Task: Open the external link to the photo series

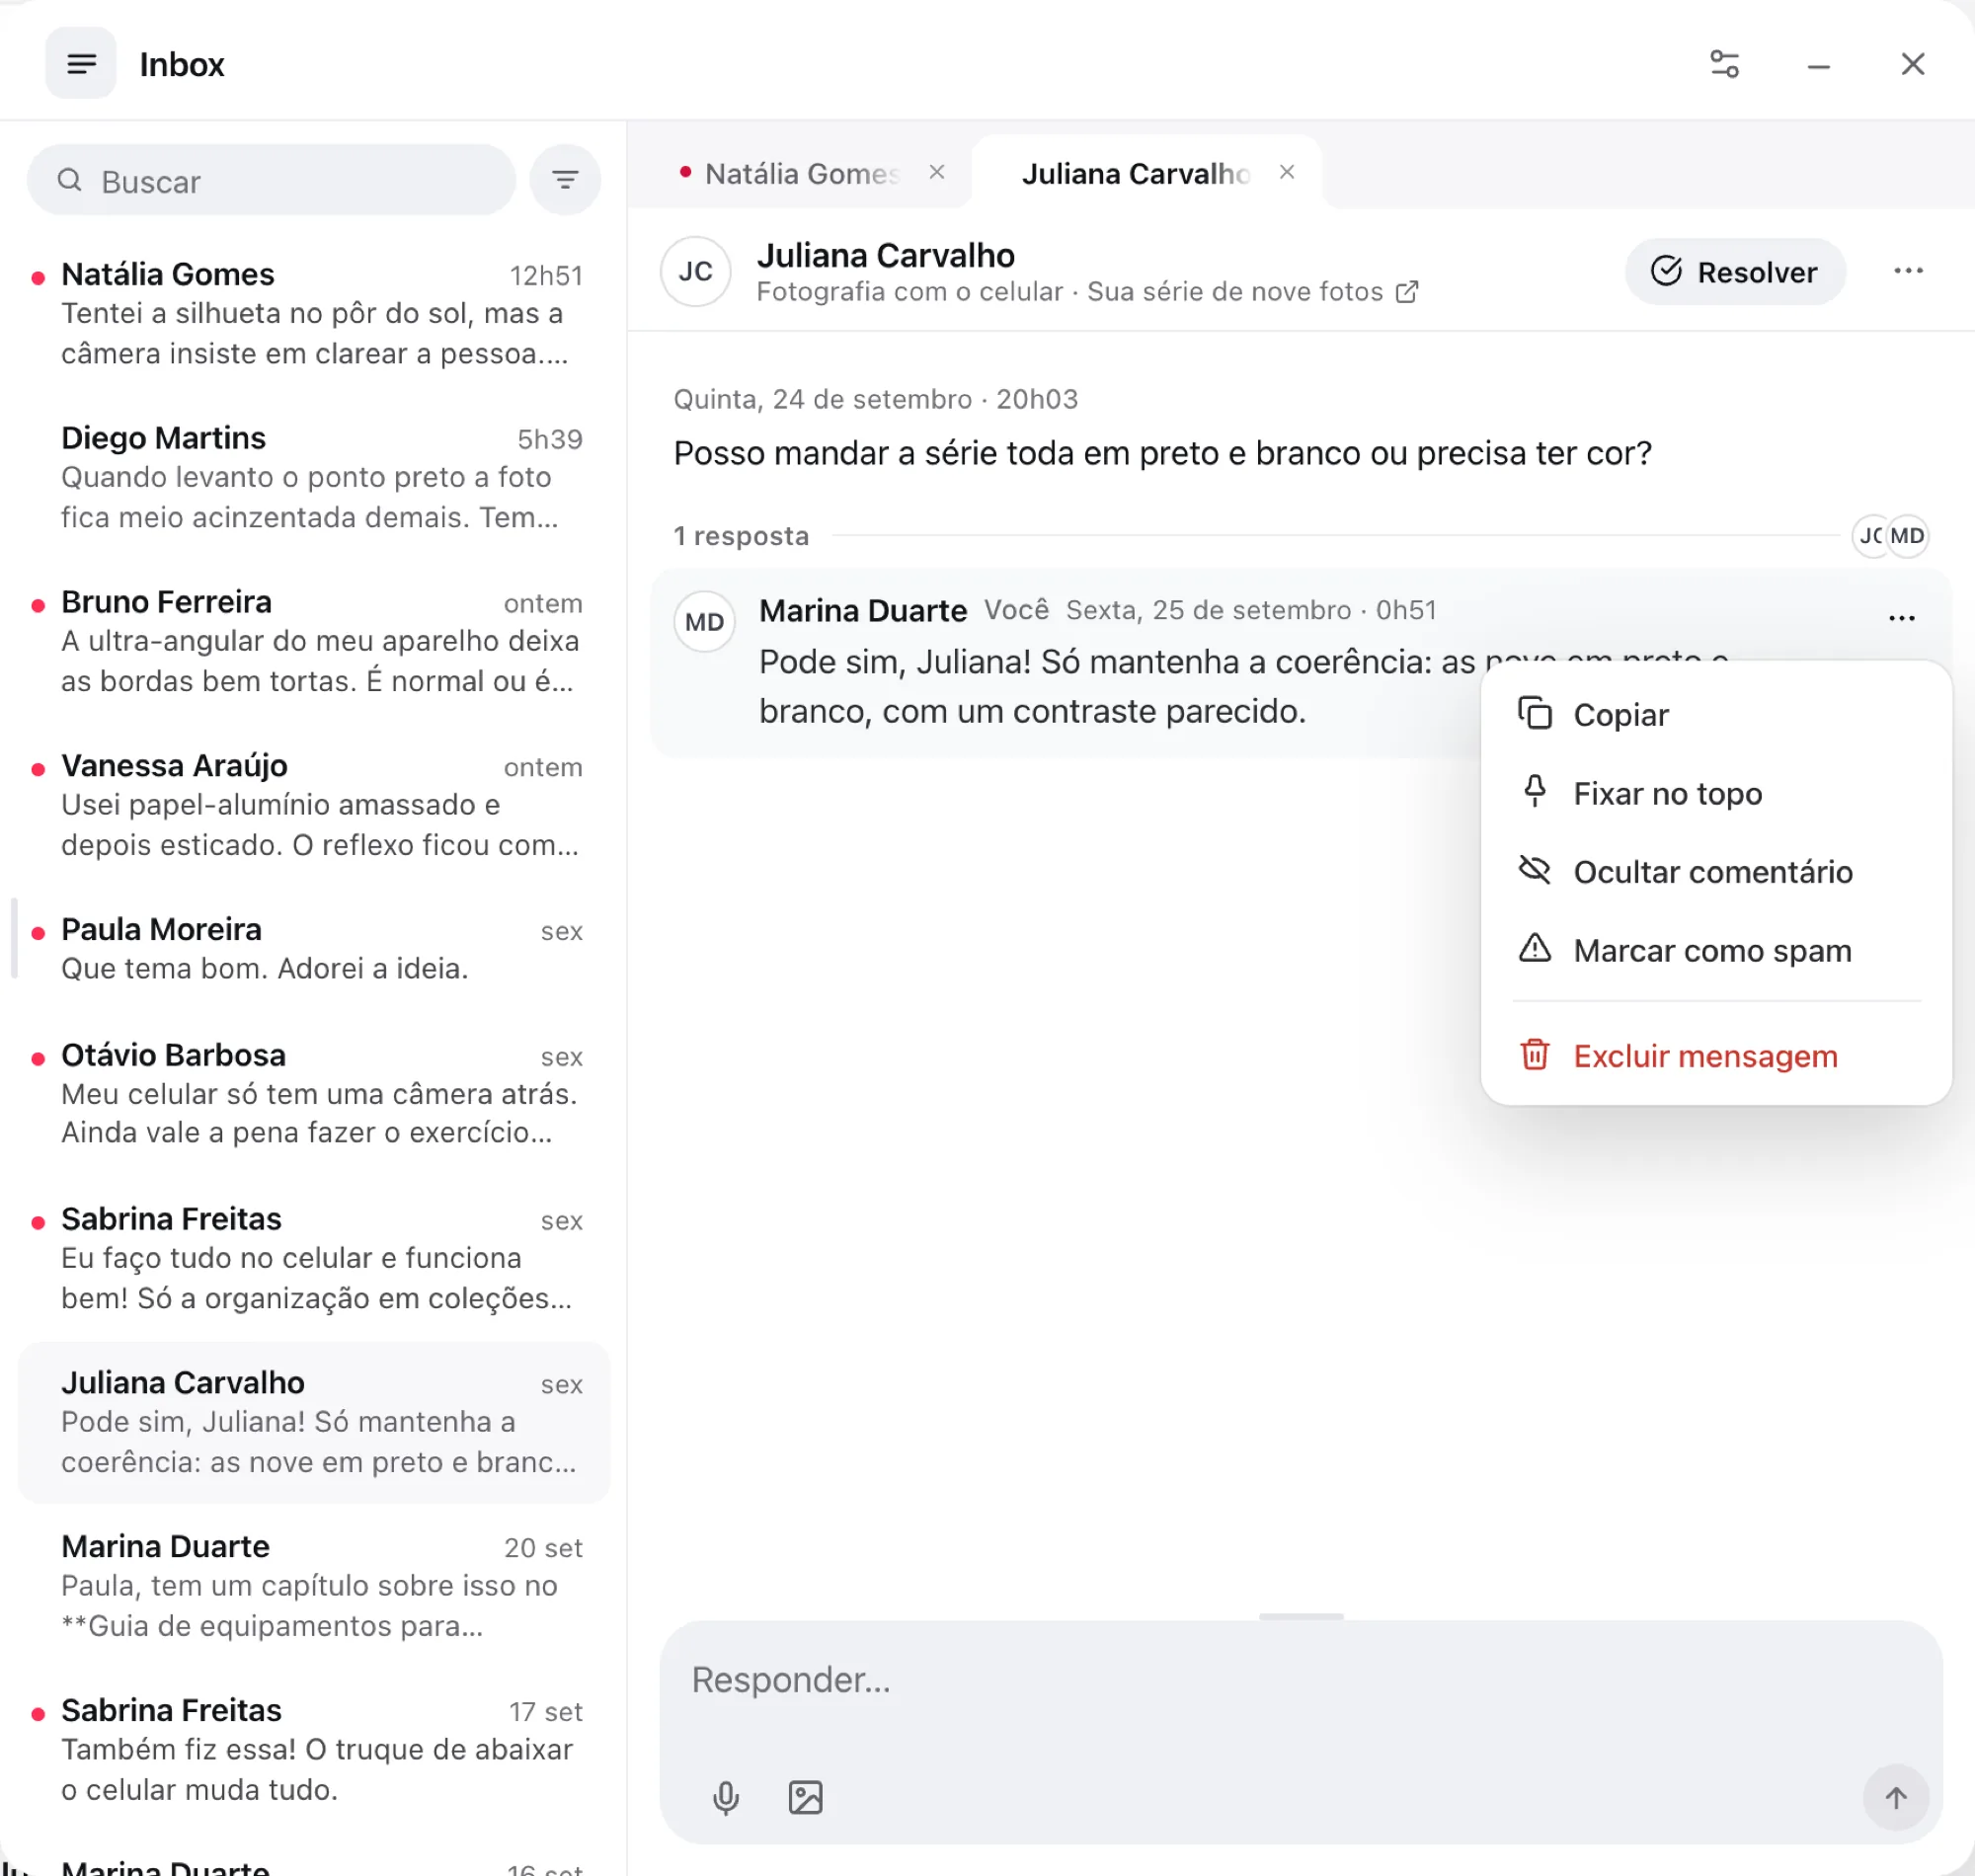Action: click(x=1407, y=292)
